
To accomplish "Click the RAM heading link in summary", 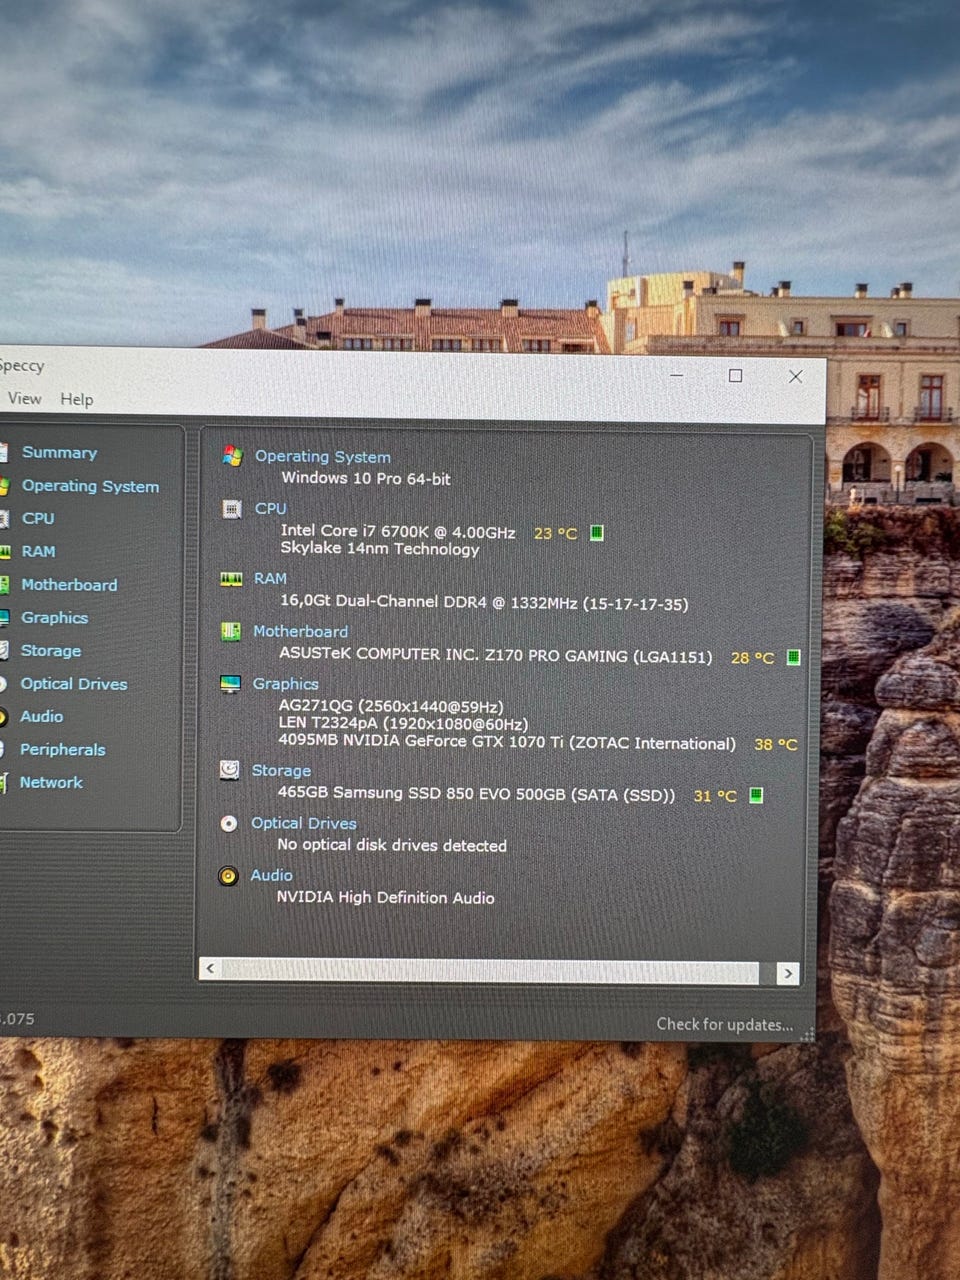I will click(x=270, y=578).
